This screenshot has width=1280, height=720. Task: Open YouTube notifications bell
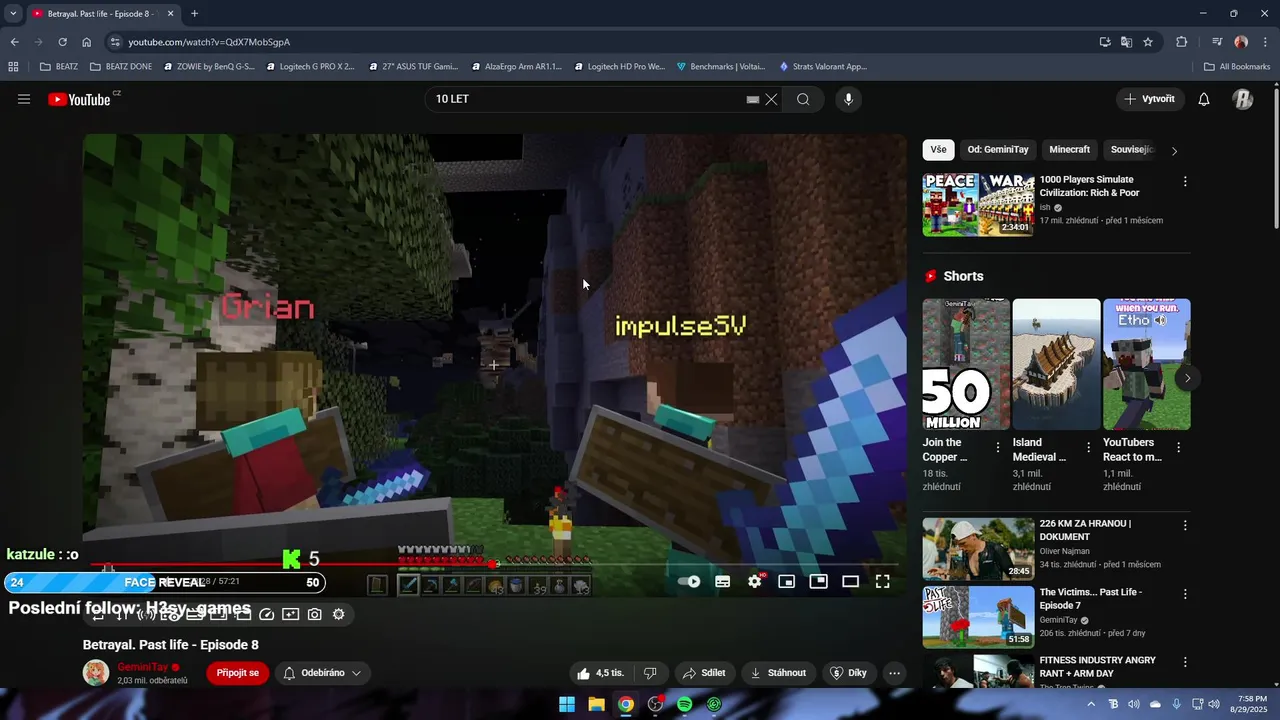1204,99
